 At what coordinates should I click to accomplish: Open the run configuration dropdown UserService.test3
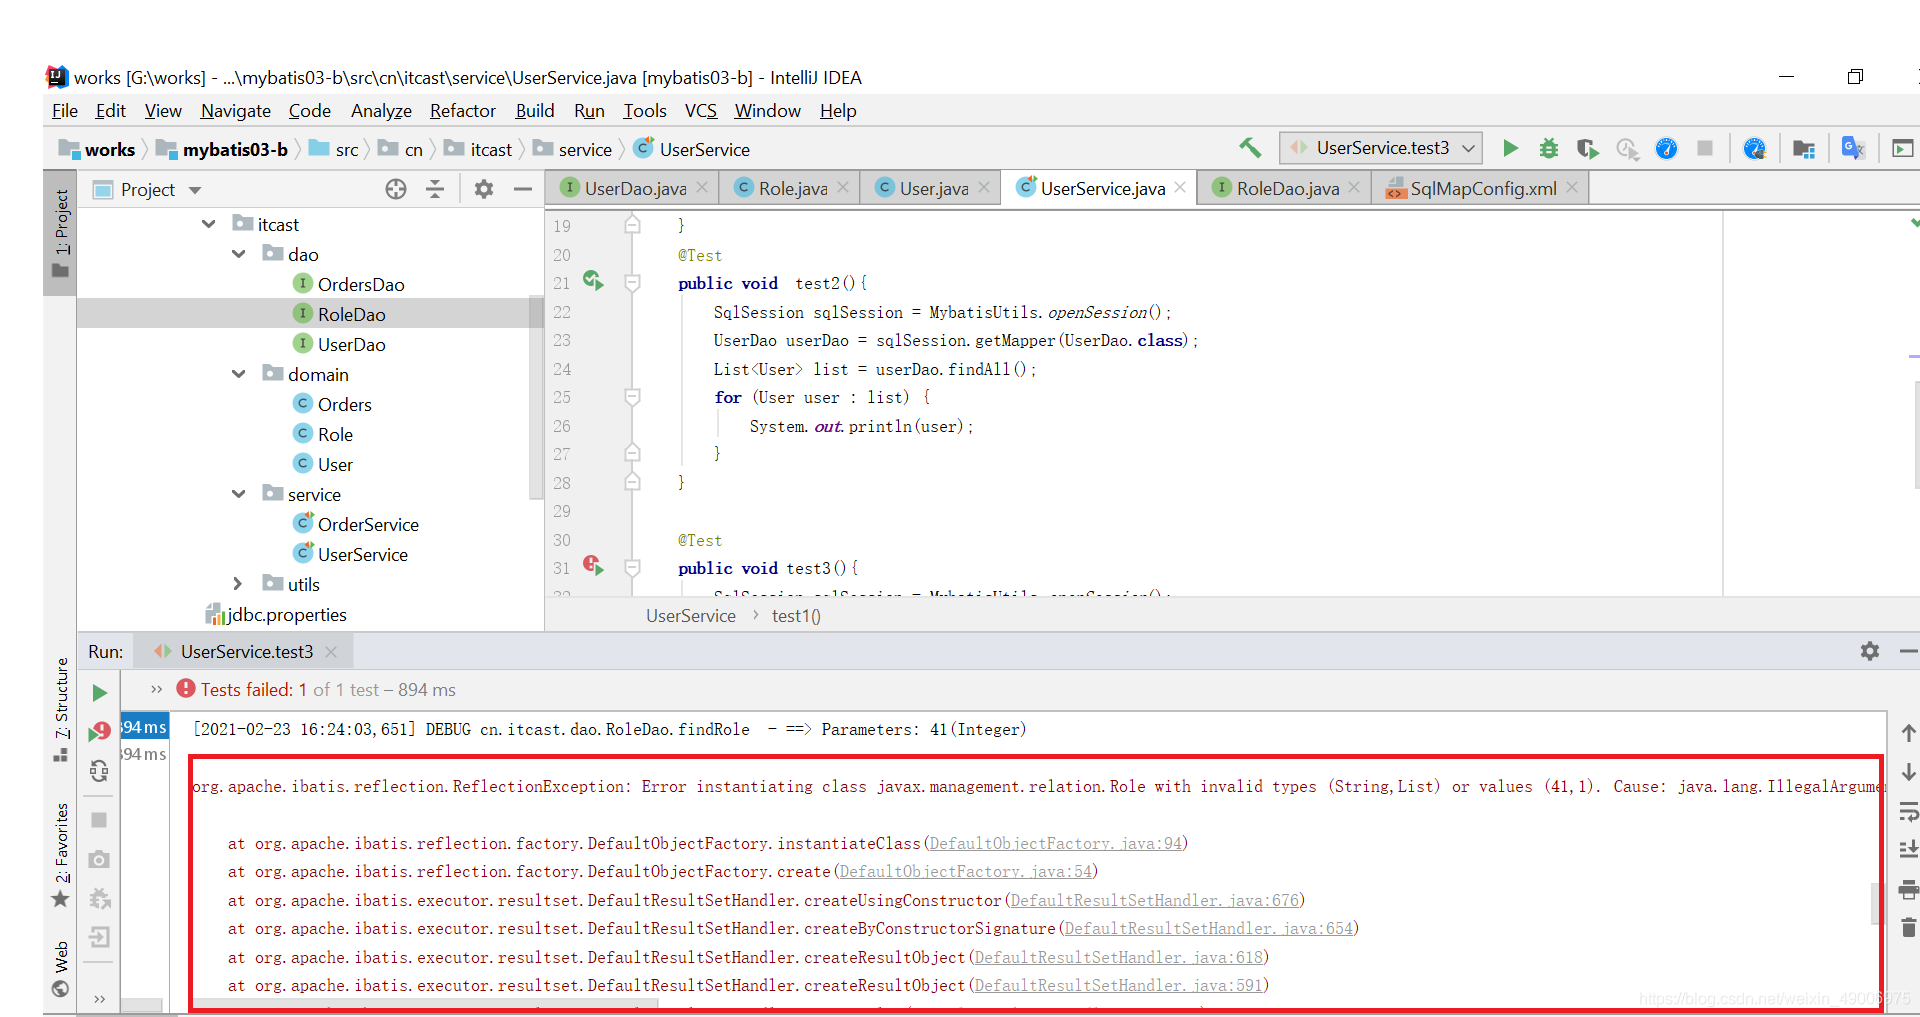coord(1381,148)
